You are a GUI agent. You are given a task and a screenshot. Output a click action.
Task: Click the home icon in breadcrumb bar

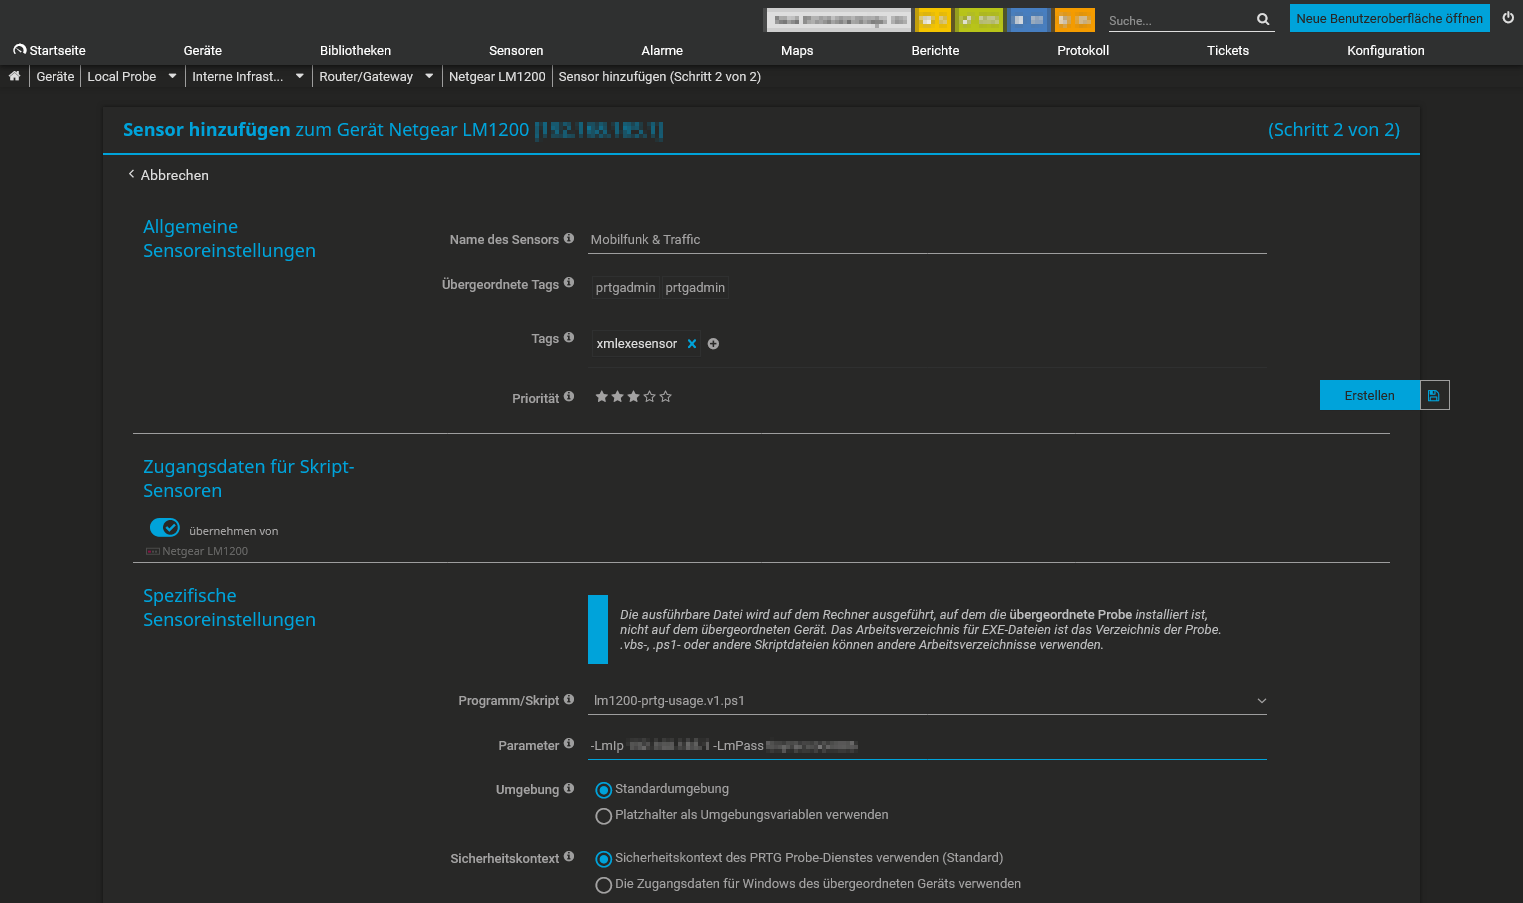[14, 76]
